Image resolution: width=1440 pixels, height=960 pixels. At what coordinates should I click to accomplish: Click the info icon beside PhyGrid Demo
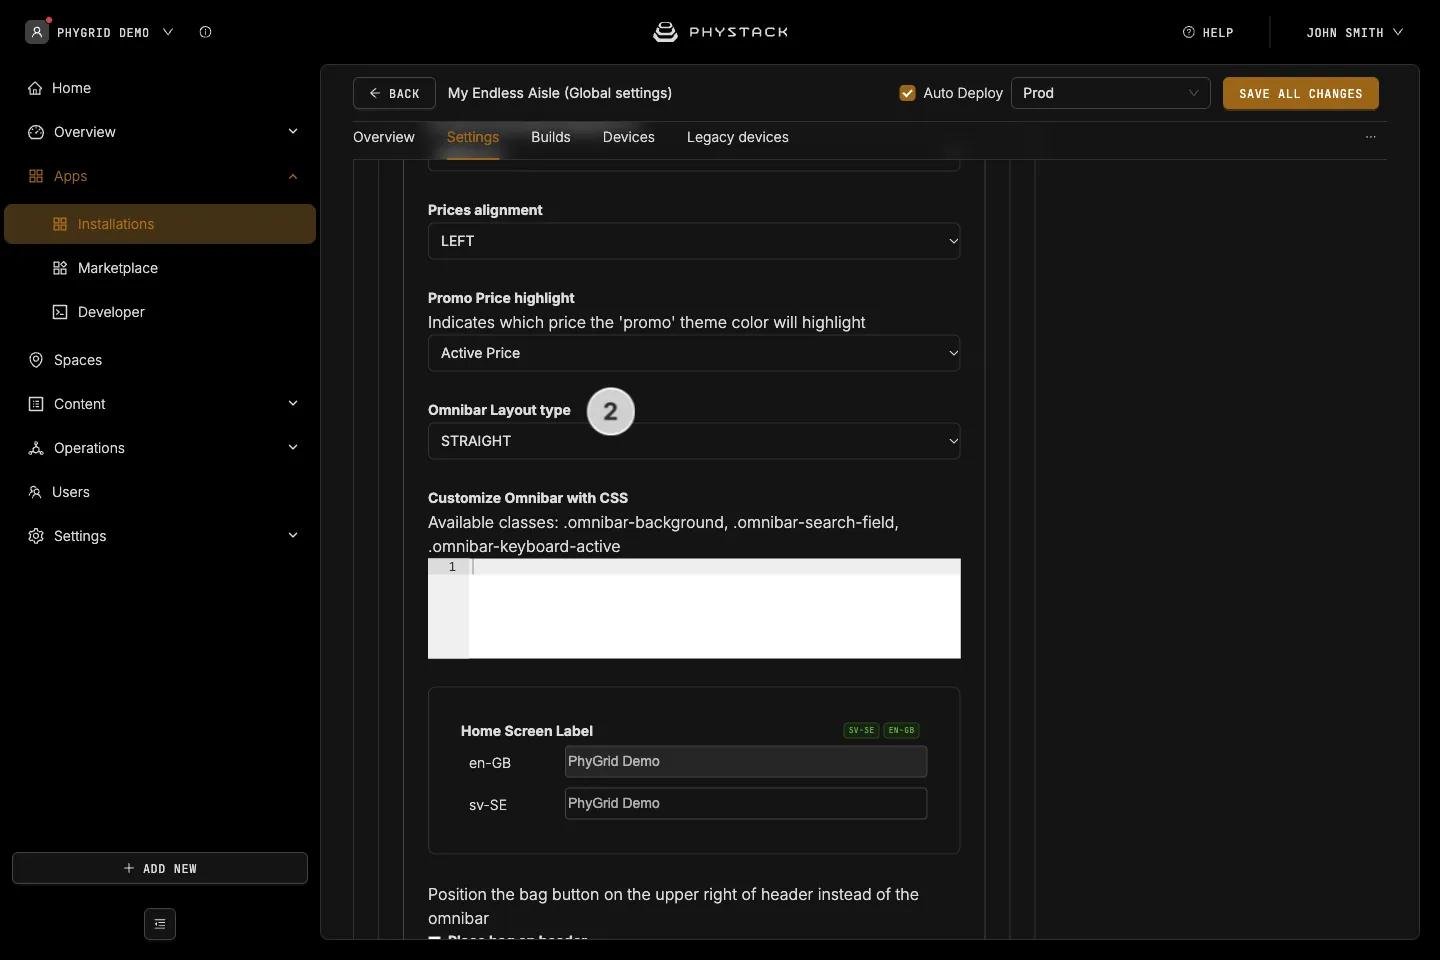pyautogui.click(x=205, y=32)
